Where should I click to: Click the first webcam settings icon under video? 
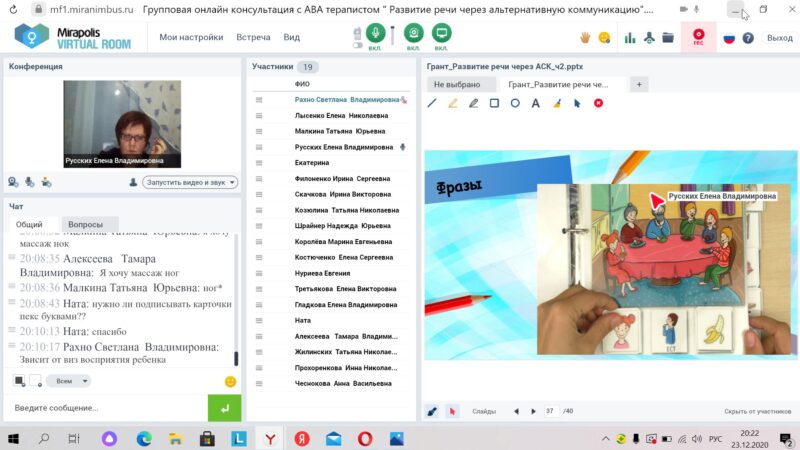(x=13, y=182)
